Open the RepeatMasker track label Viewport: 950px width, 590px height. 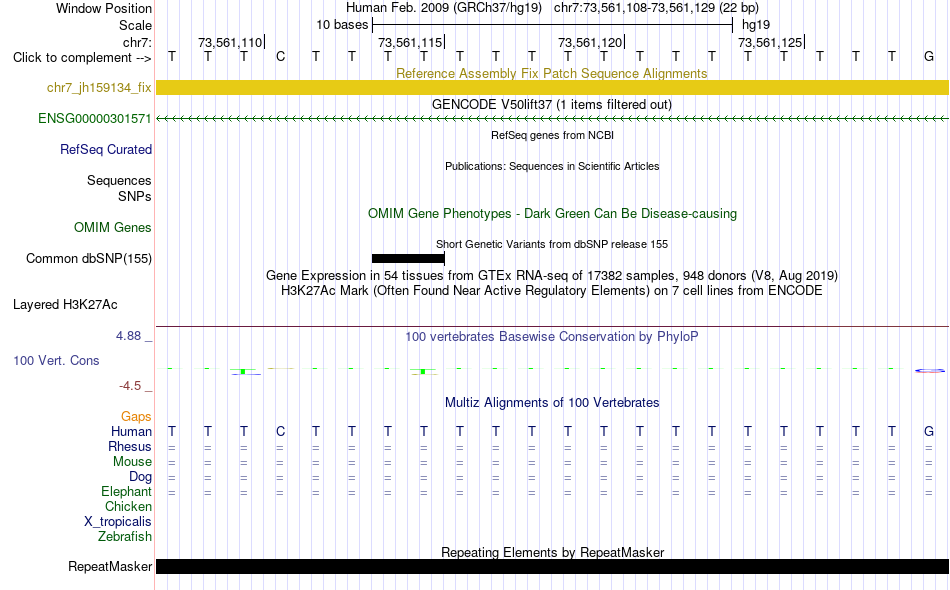pos(110,566)
